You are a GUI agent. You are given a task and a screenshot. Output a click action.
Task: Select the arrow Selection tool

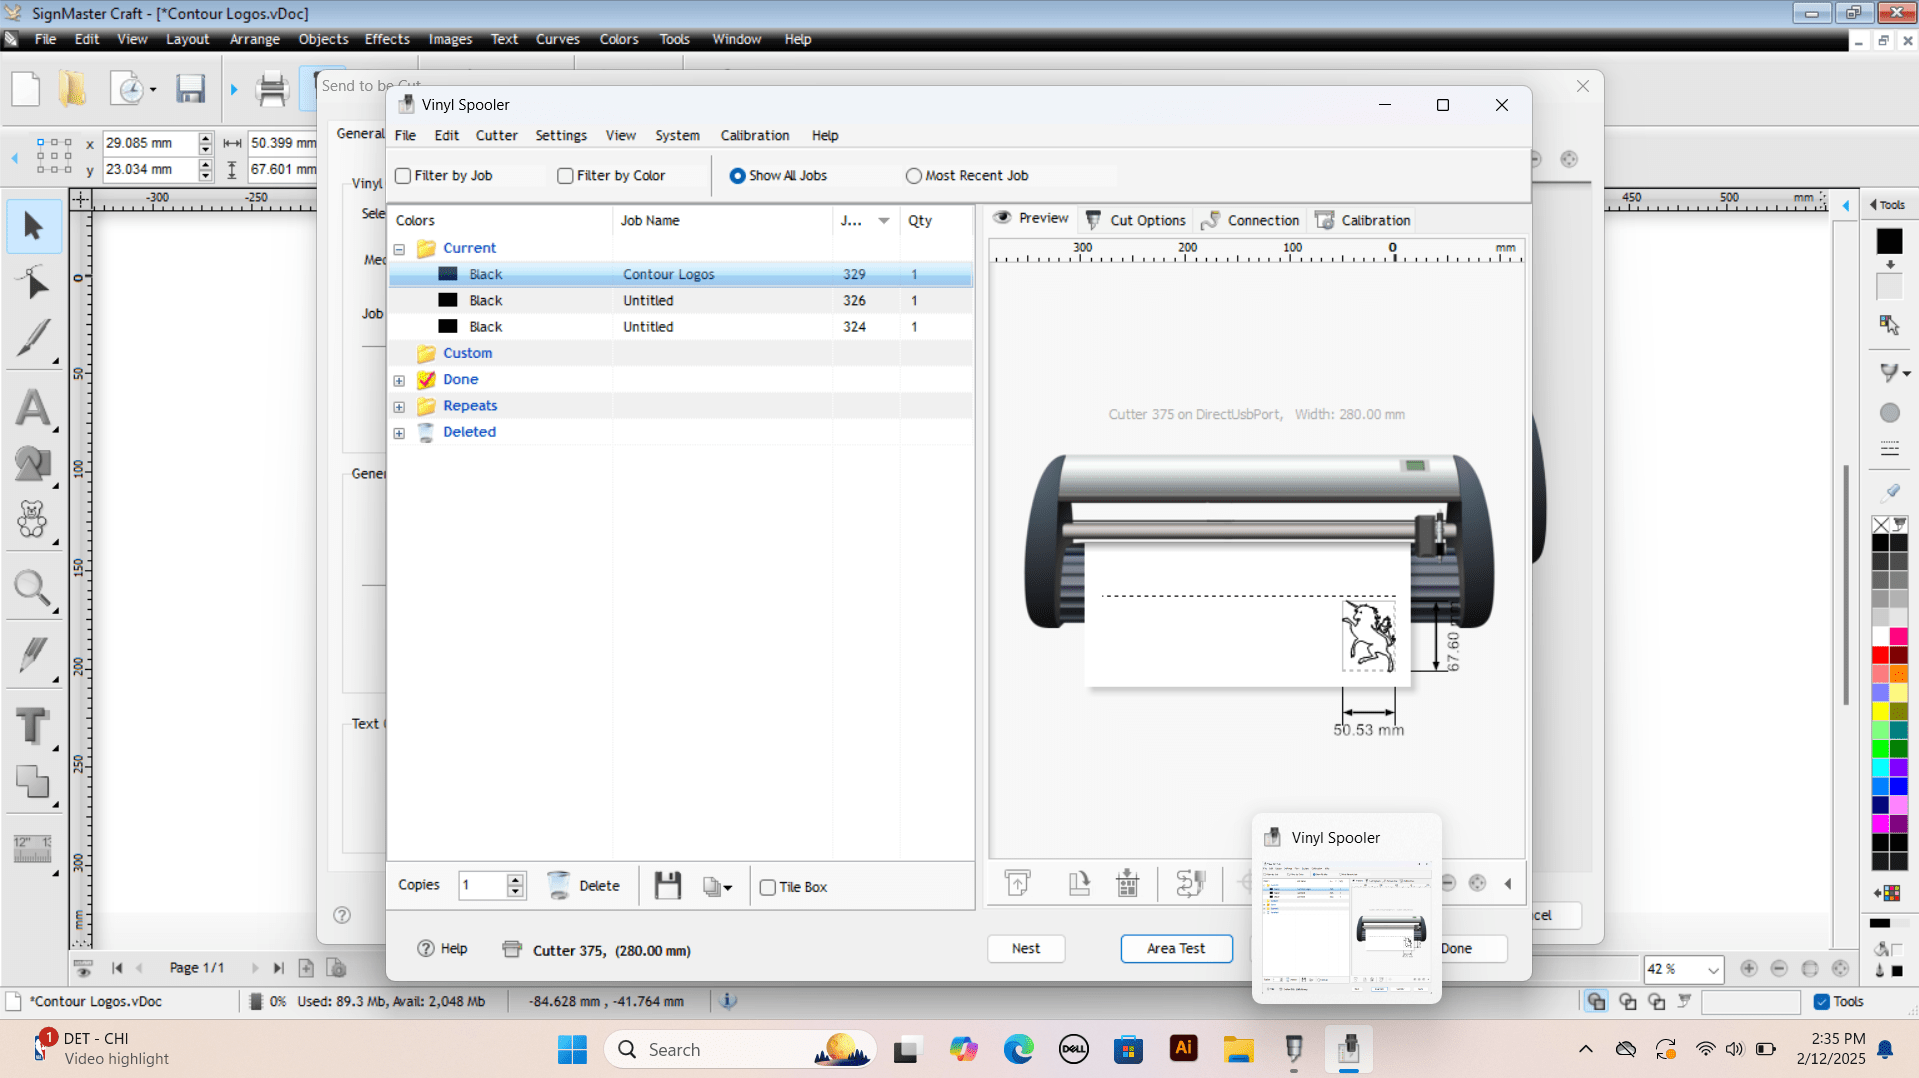[33, 226]
